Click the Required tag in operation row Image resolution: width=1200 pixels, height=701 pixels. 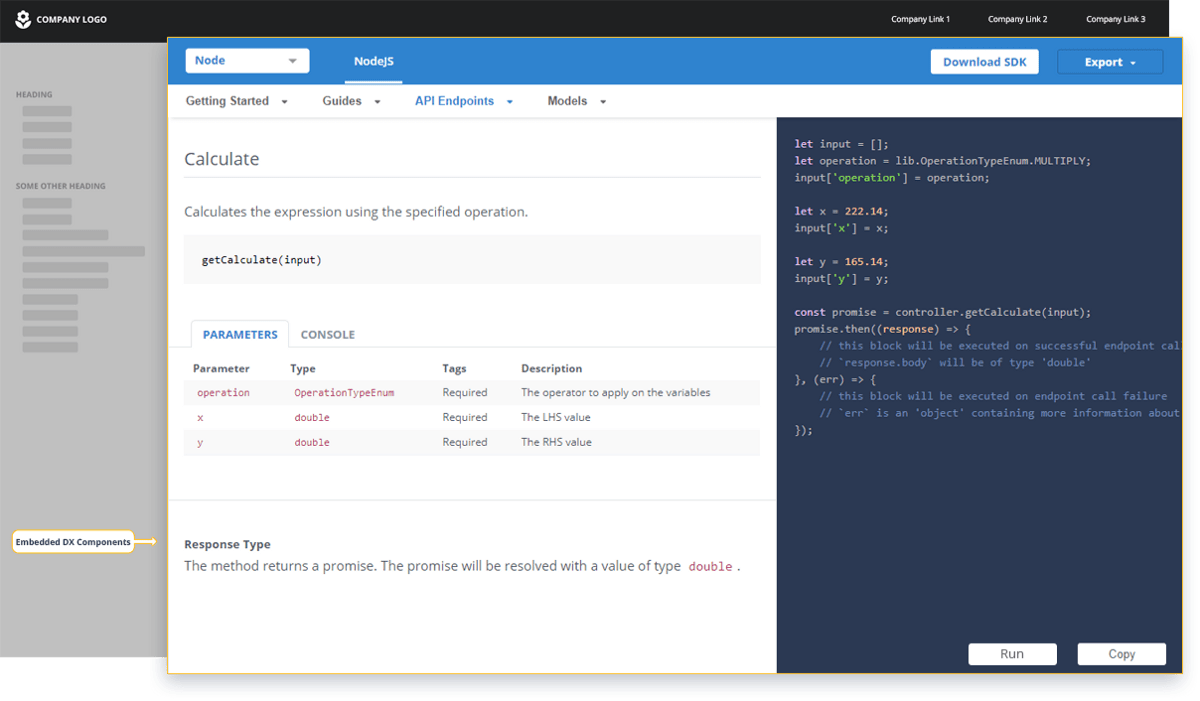tap(465, 393)
